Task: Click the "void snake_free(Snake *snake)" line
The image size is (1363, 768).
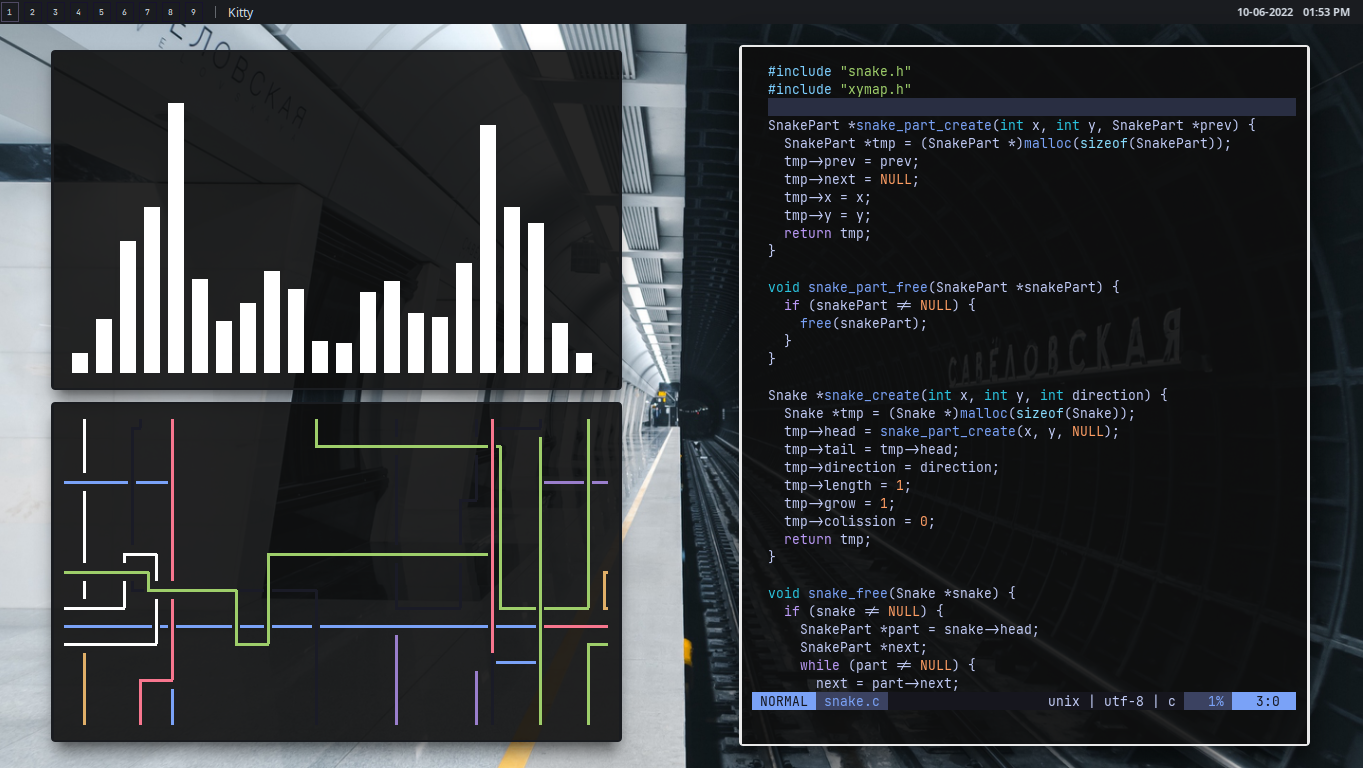Action: (x=892, y=593)
